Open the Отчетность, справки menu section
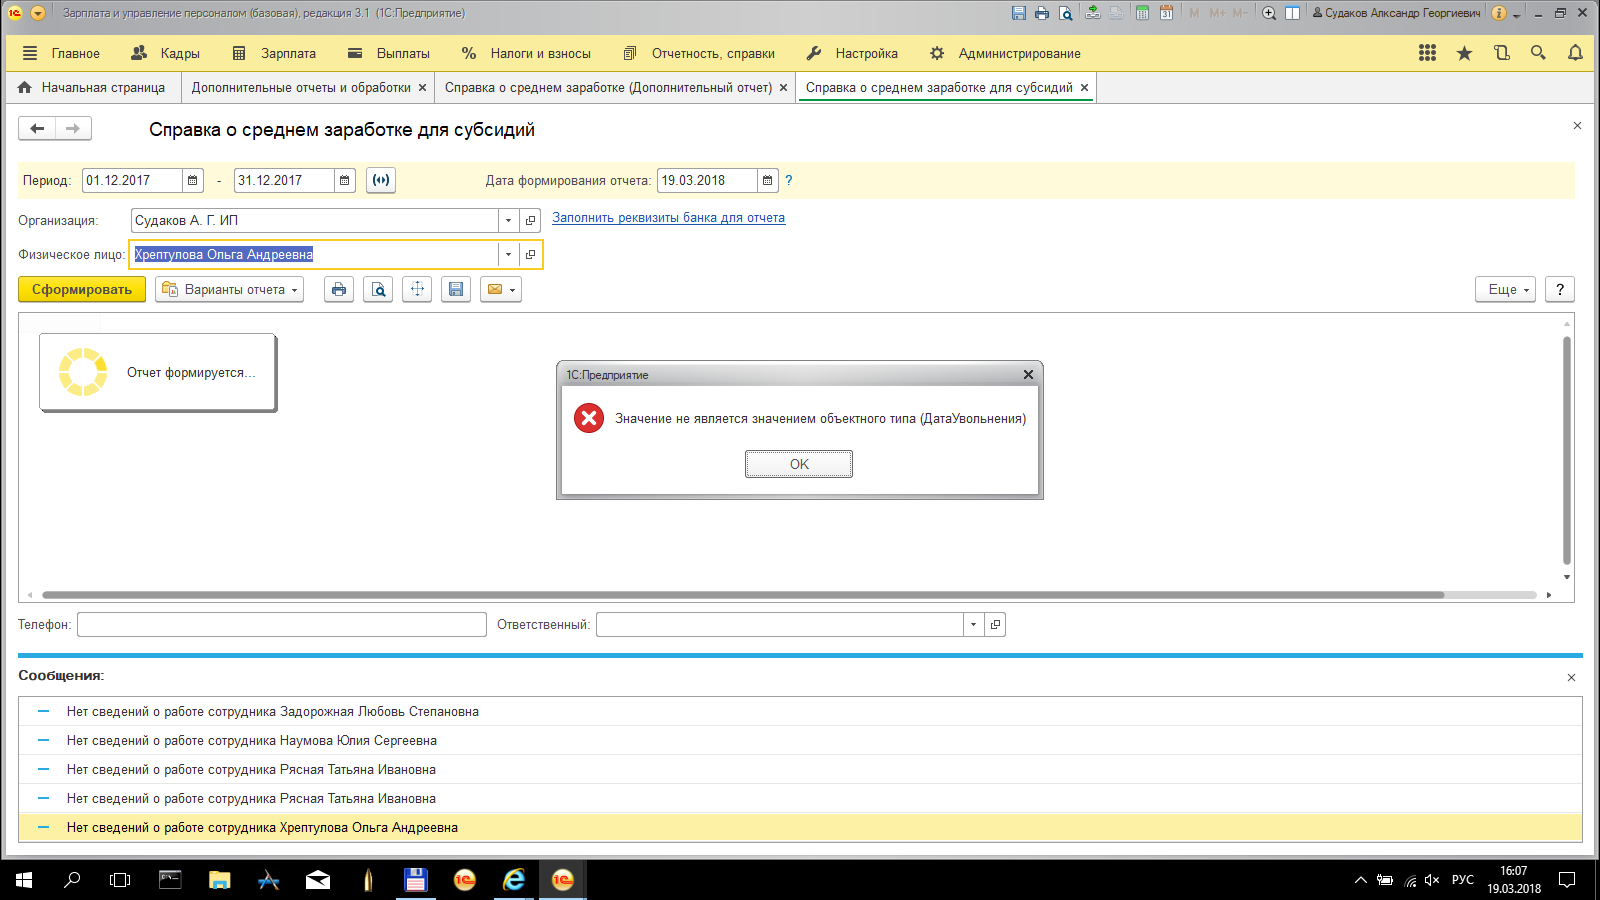The image size is (1600, 900). tap(699, 53)
